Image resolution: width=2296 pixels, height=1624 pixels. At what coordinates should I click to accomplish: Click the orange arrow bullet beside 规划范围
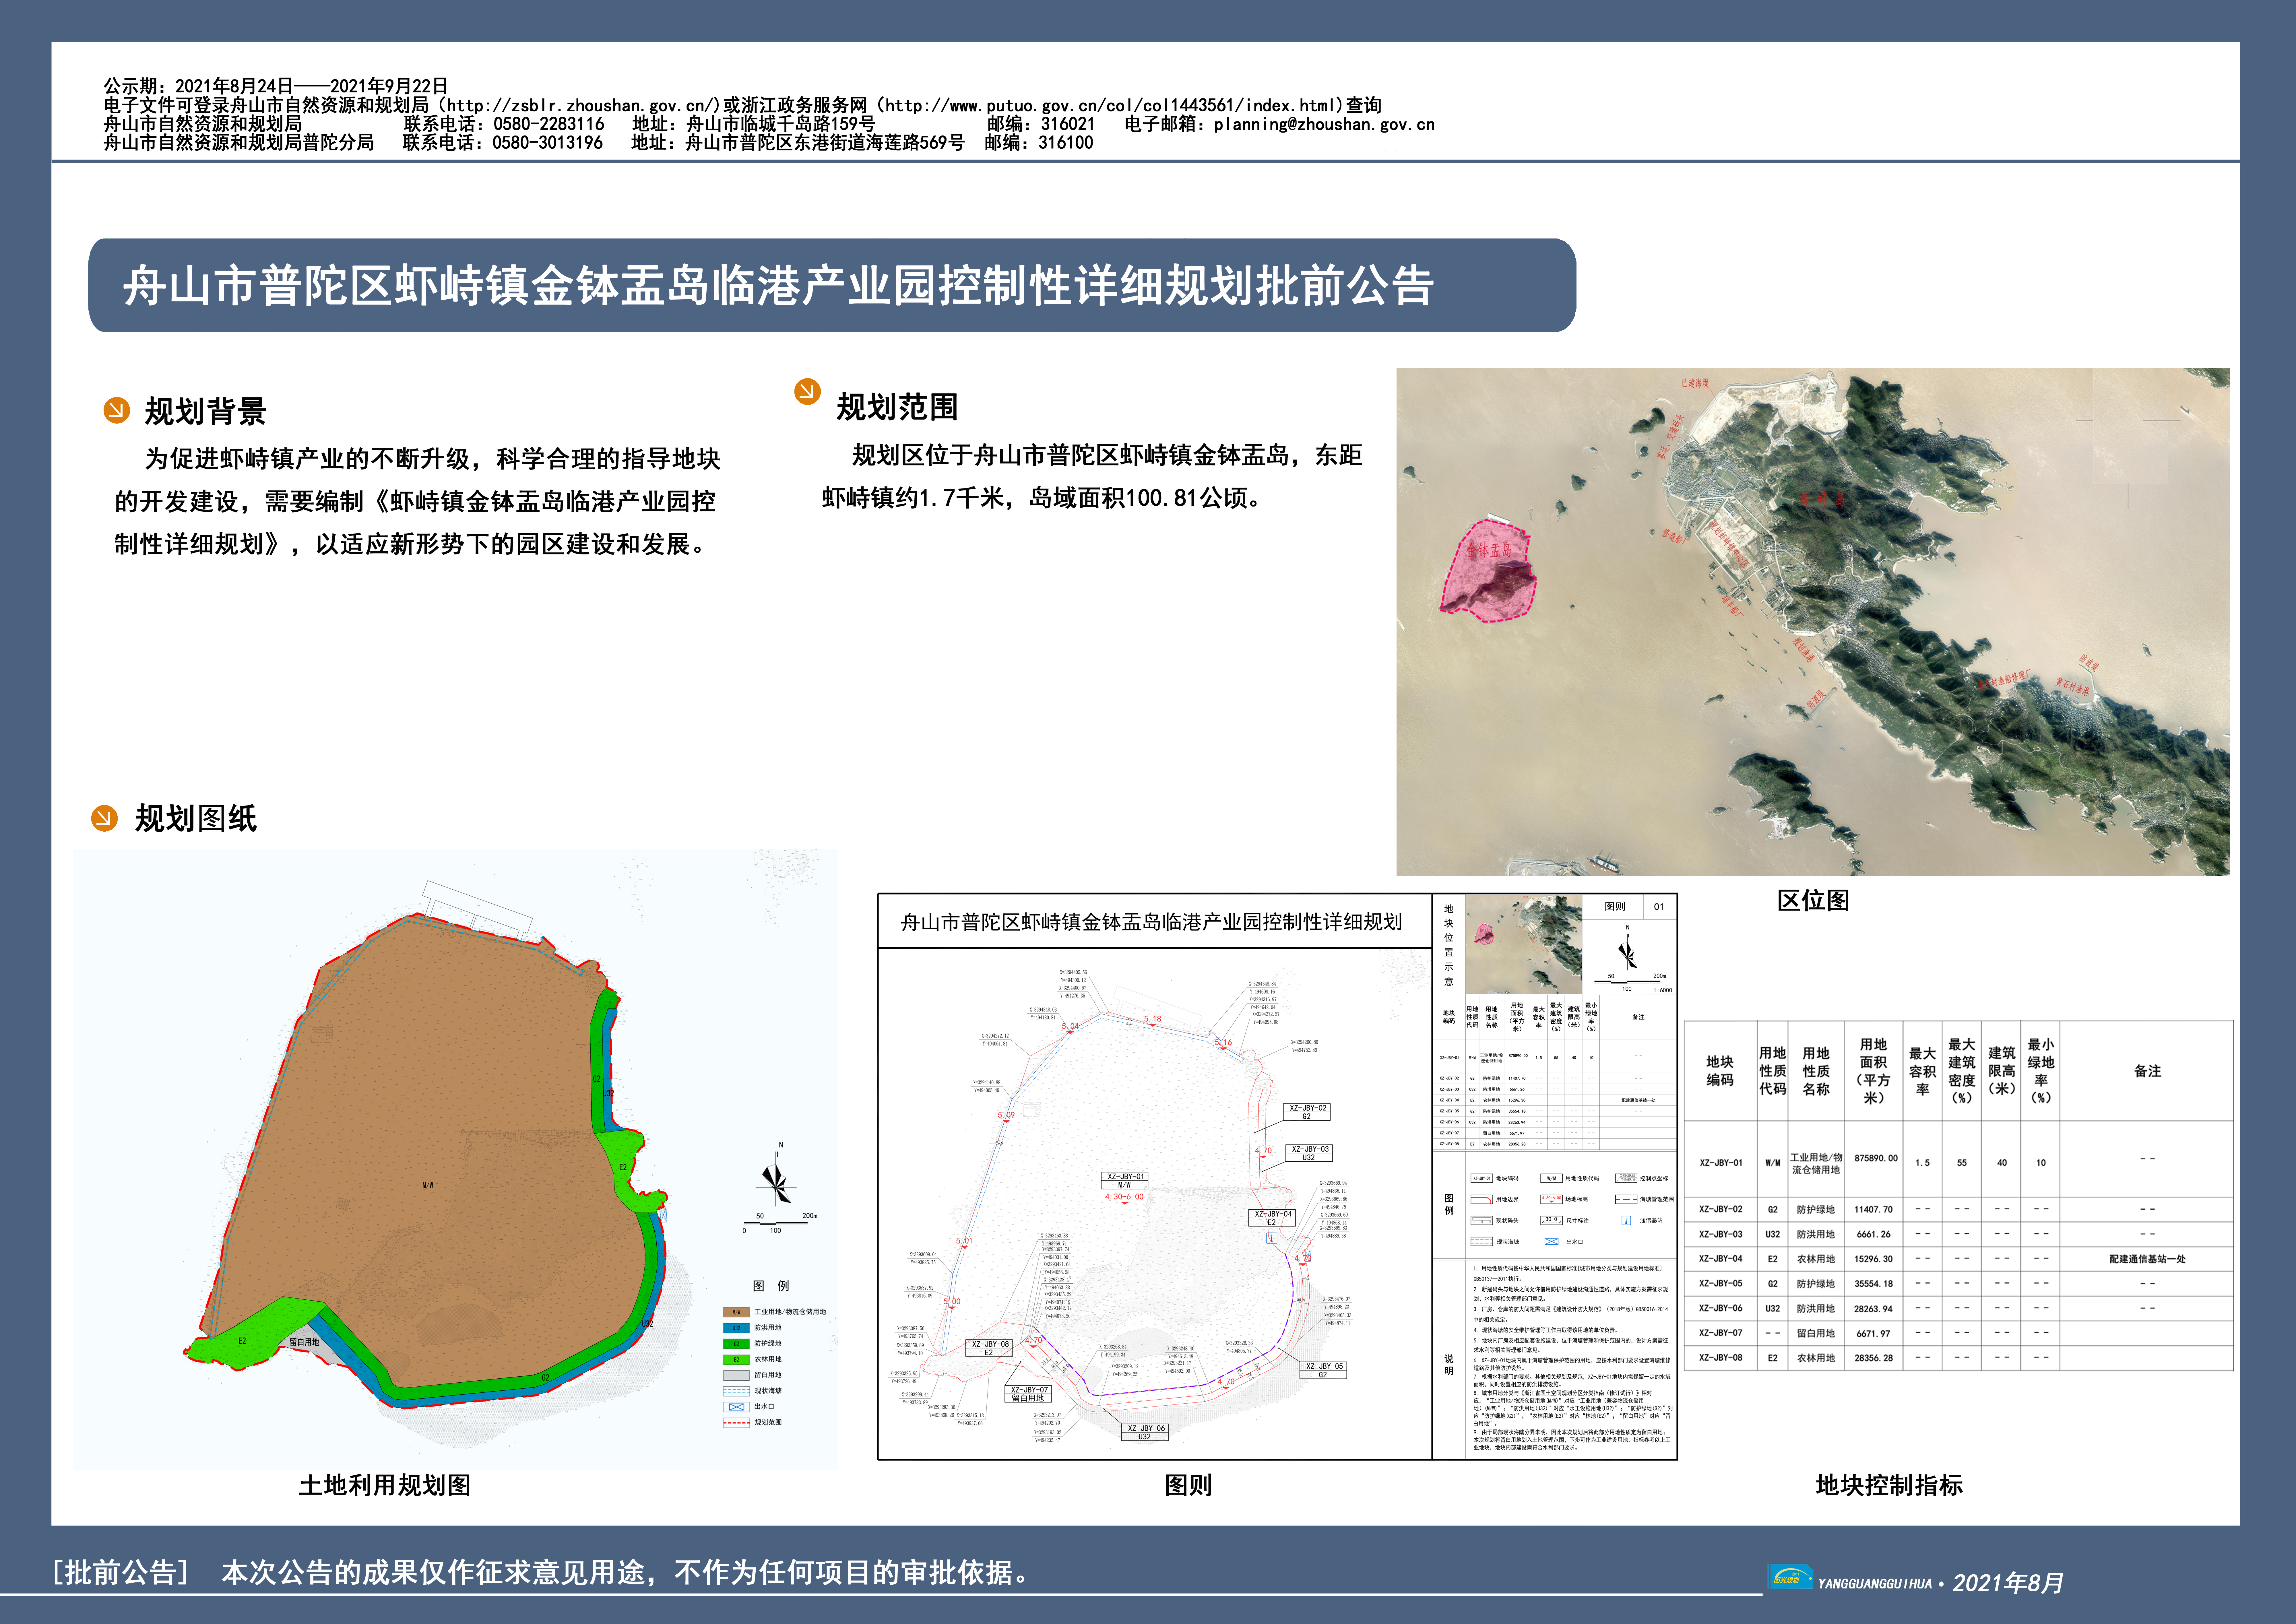pos(807,391)
